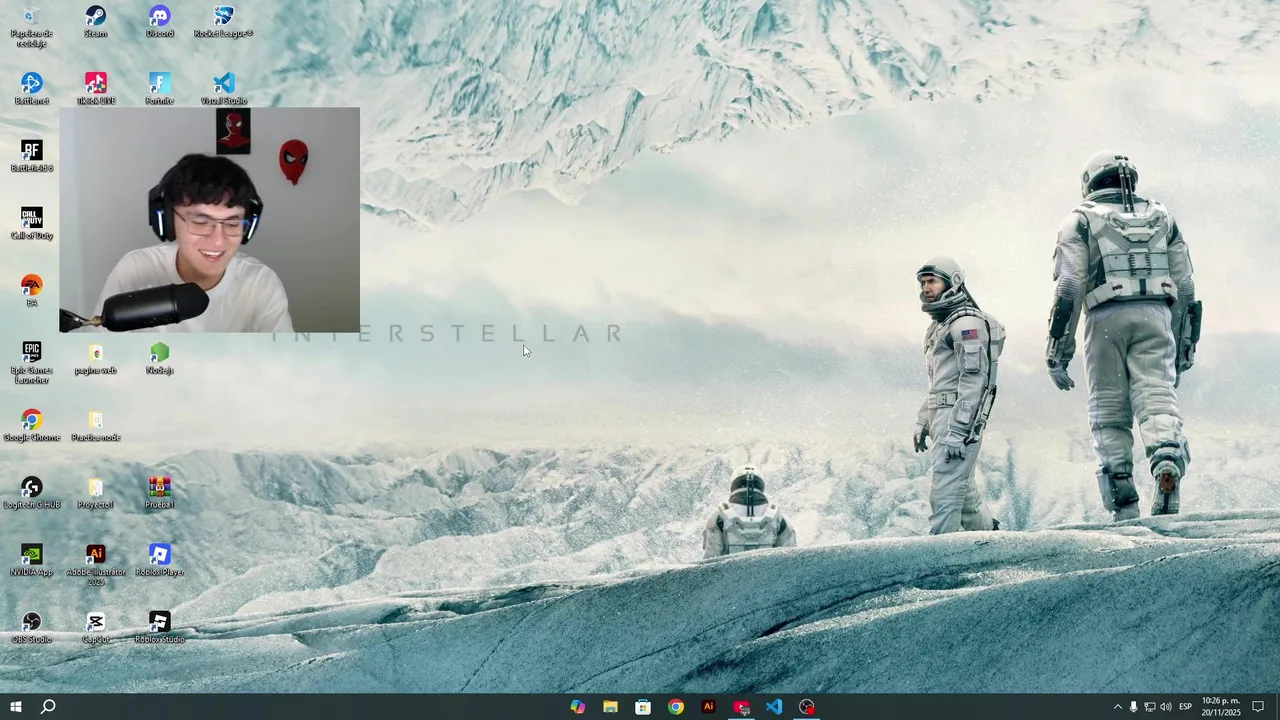This screenshot has height=720, width=1280.
Task: Click the webcam overlay video
Action: pos(209,220)
